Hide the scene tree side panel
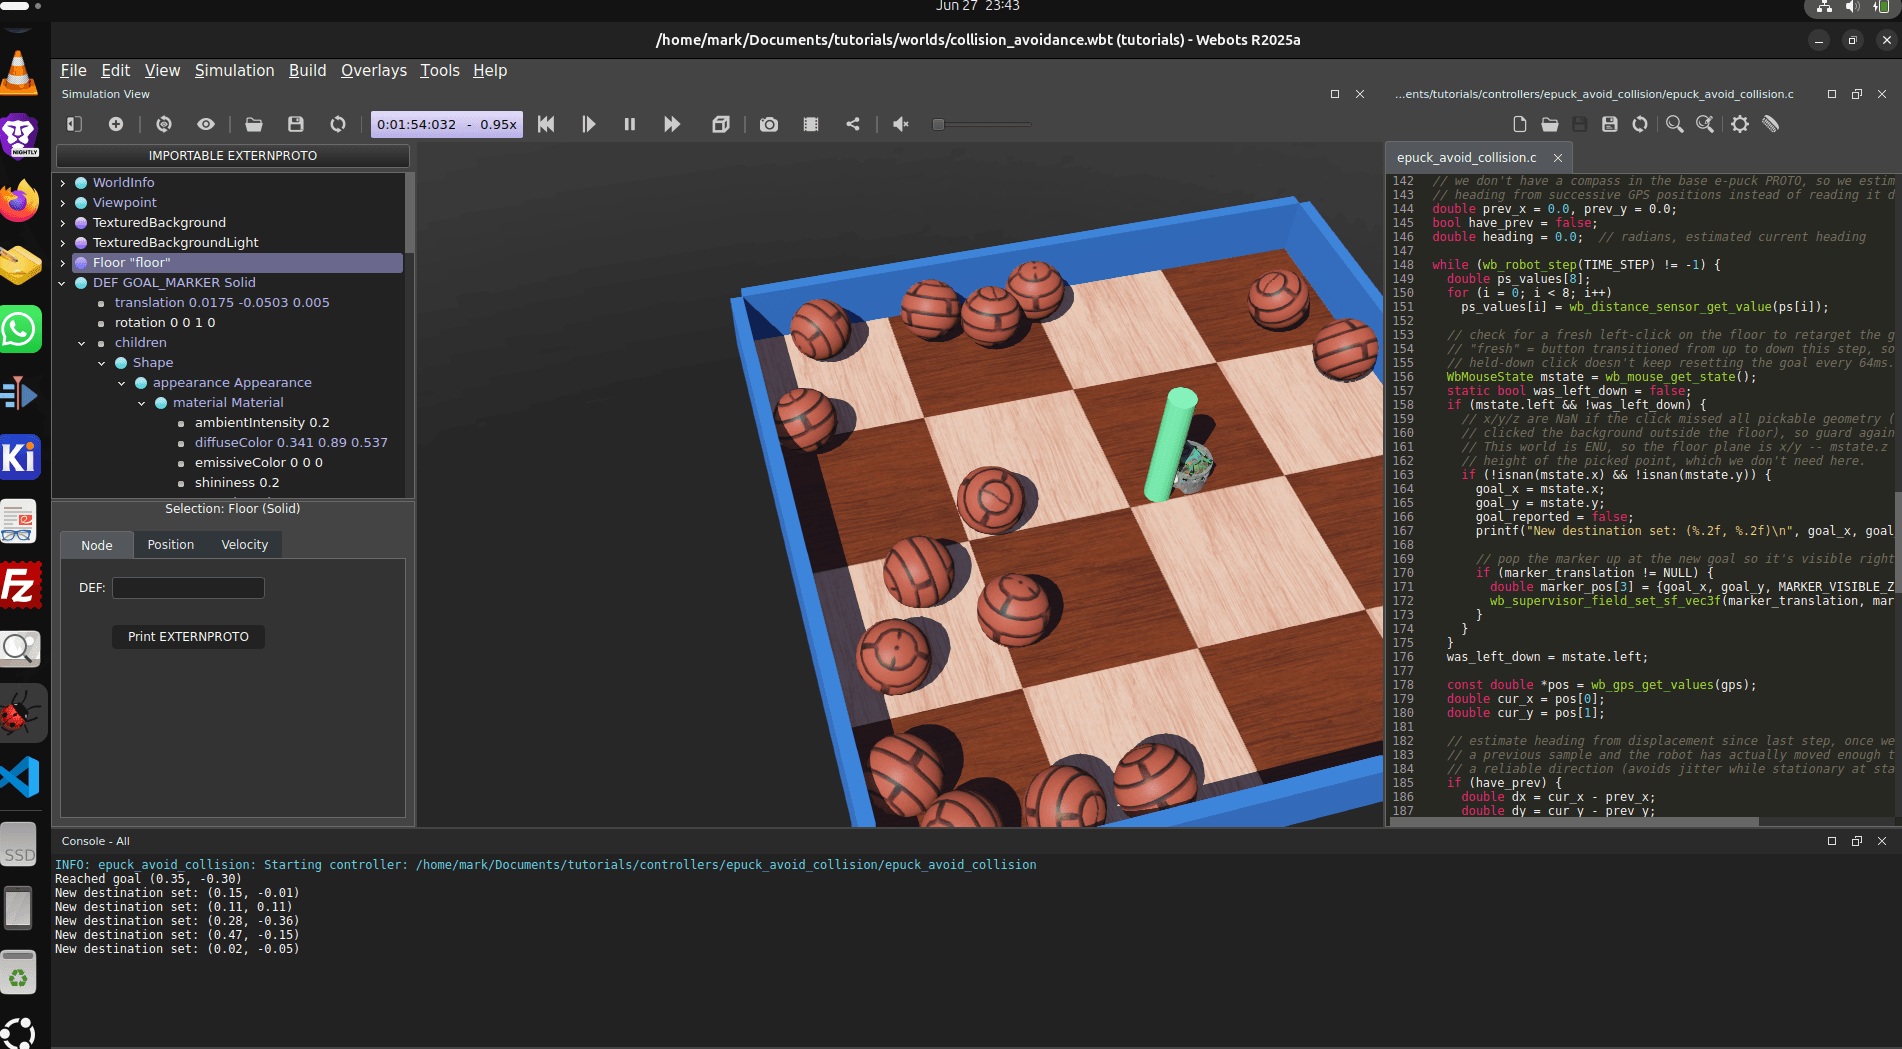 coord(74,124)
